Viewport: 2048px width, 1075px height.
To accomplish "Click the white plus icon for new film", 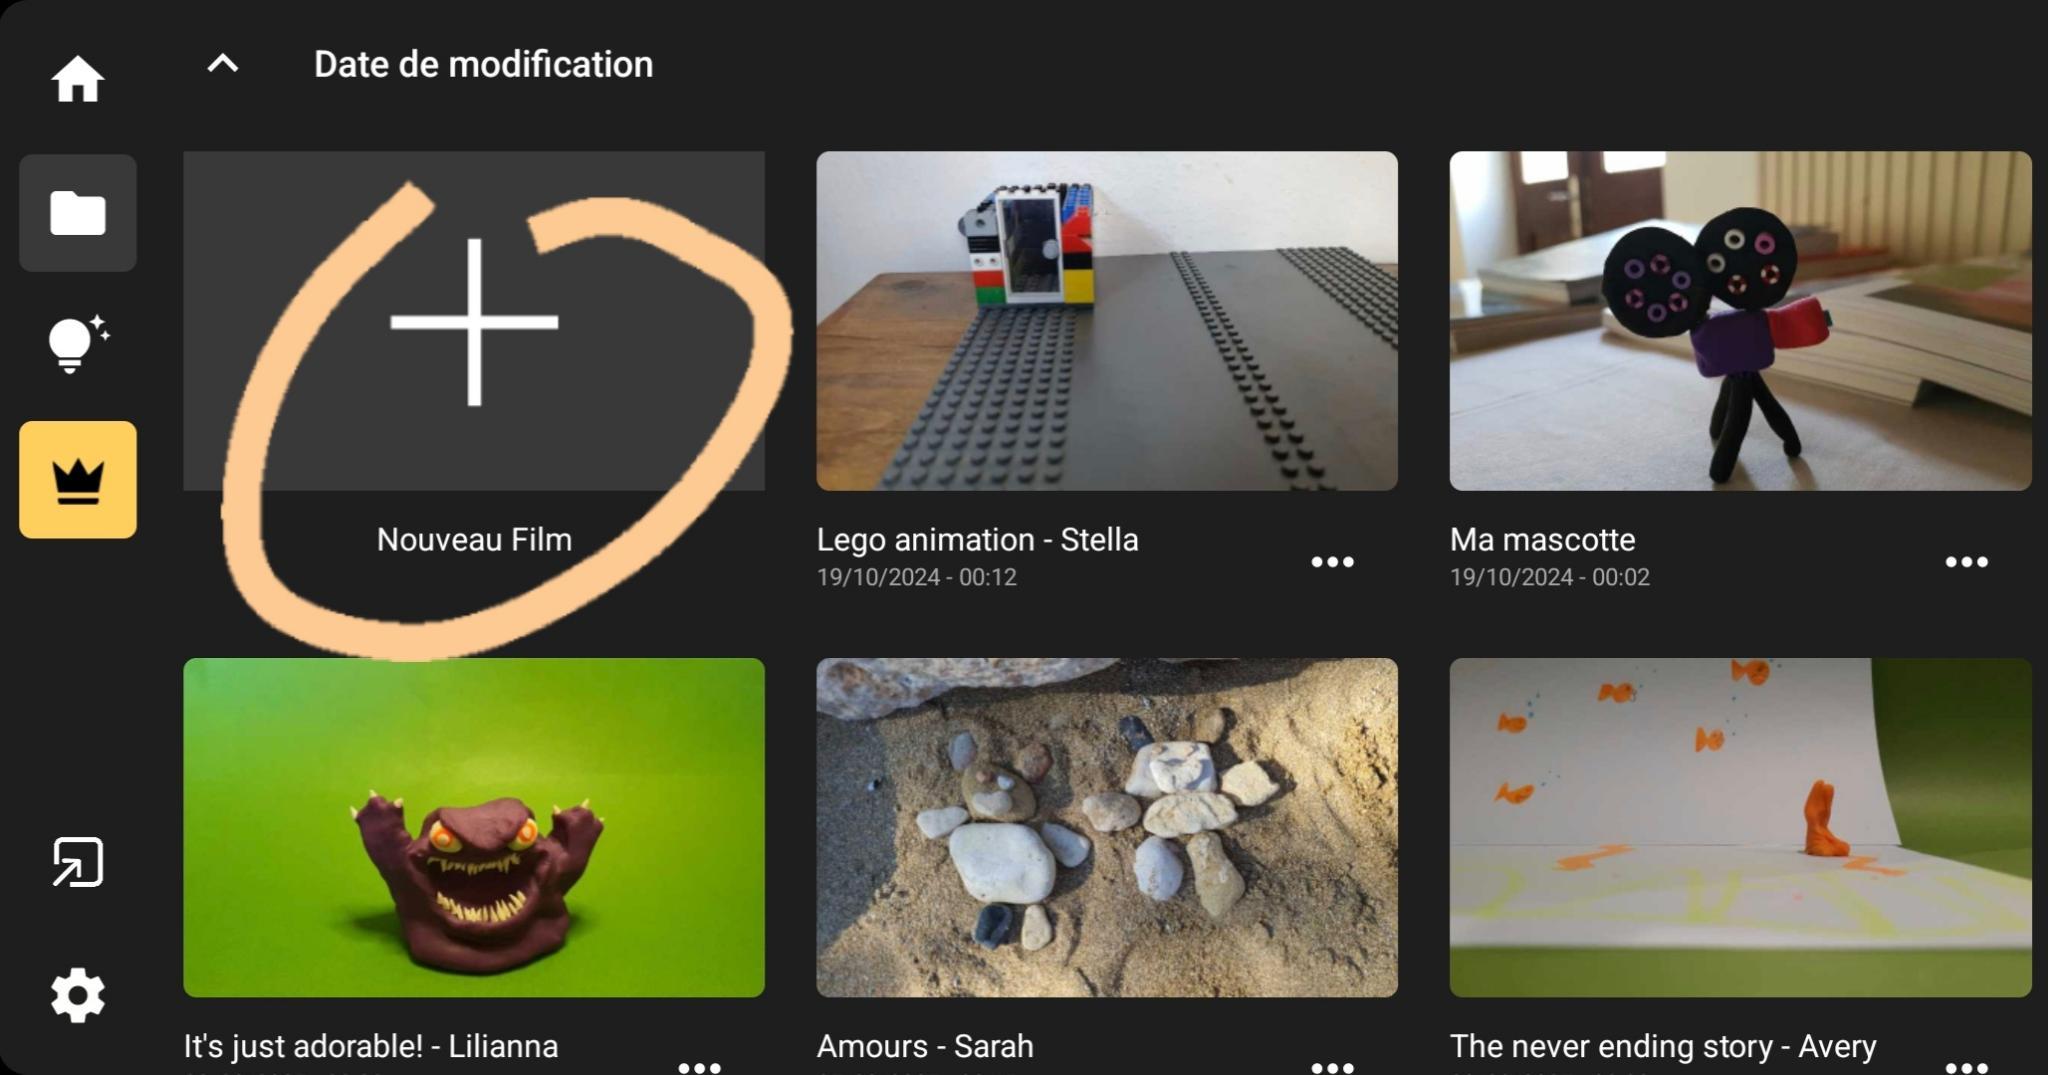I will [474, 322].
